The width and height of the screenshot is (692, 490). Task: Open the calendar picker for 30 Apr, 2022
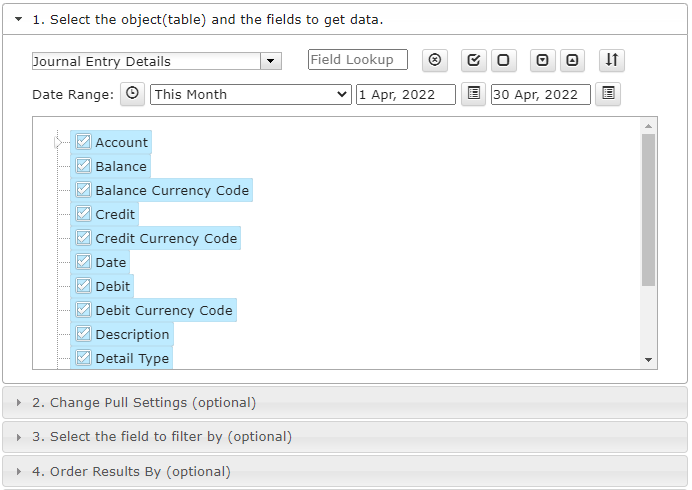pos(608,94)
